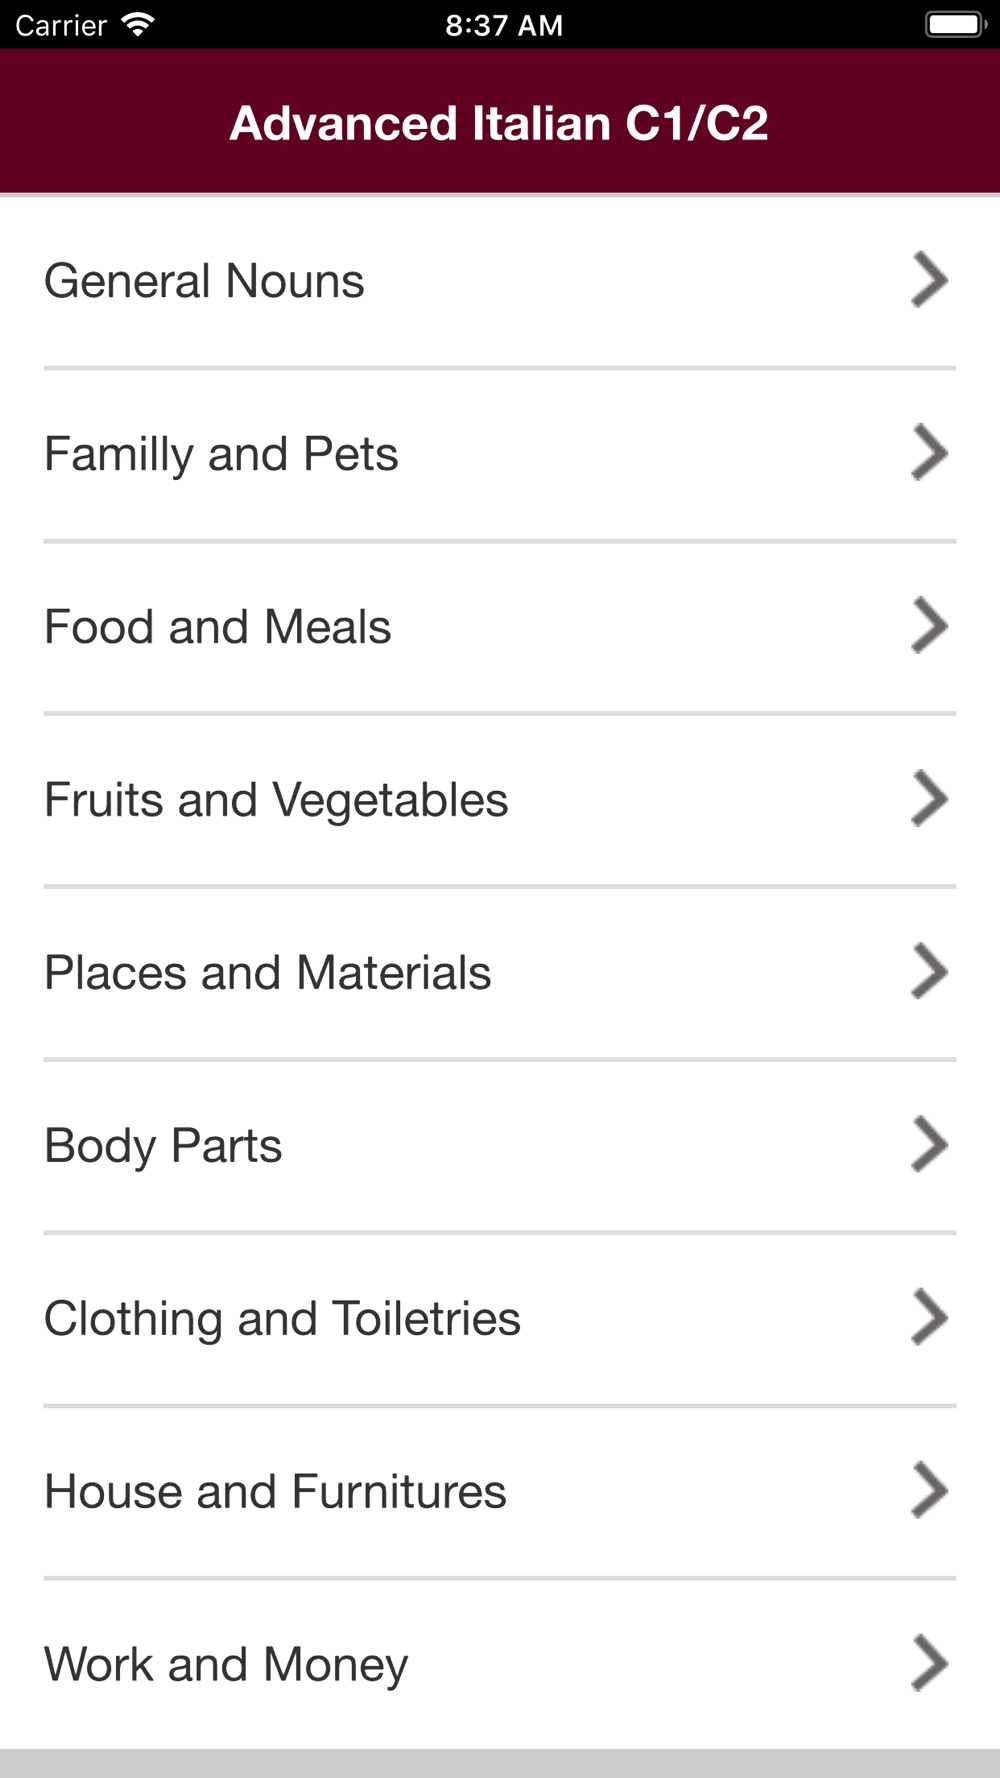The height and width of the screenshot is (1778, 1000).
Task: Tap the Wi-Fi icon in status bar
Action: point(137,24)
